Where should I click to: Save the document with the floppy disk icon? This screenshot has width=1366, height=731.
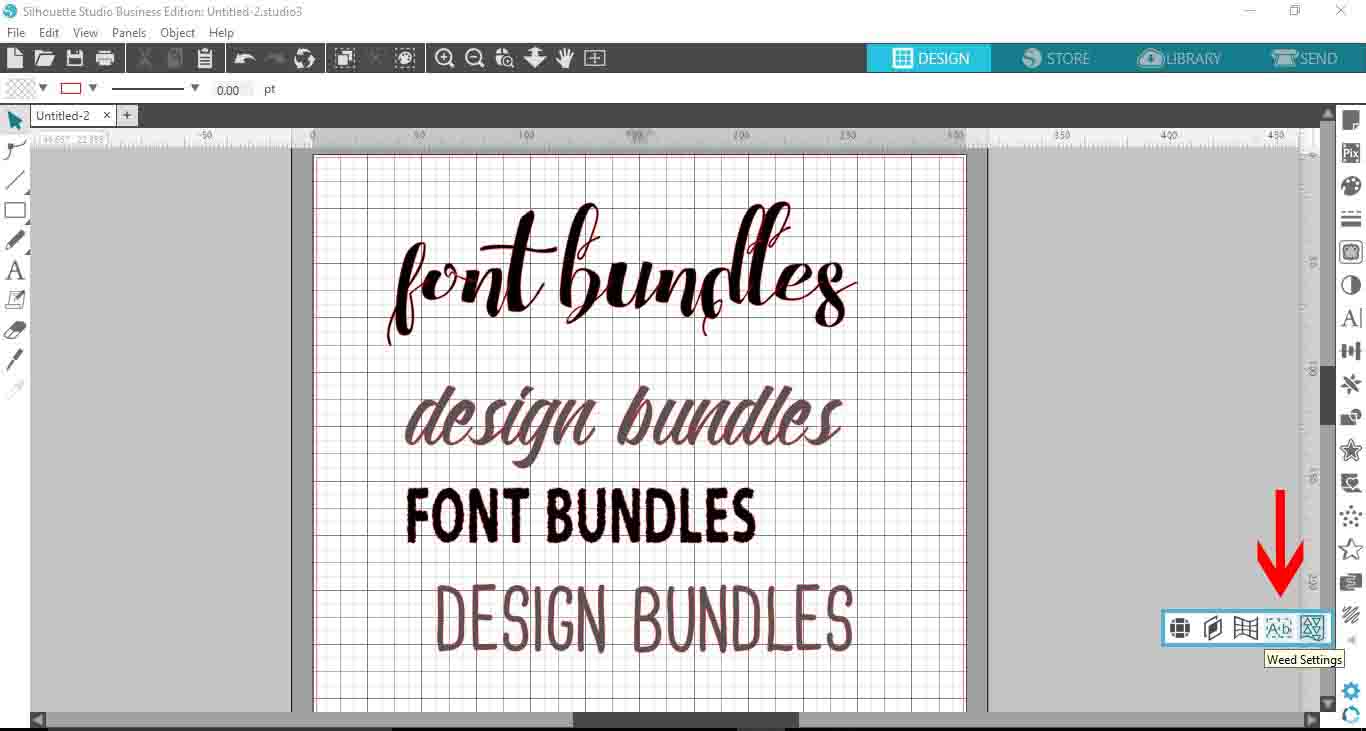click(x=75, y=58)
